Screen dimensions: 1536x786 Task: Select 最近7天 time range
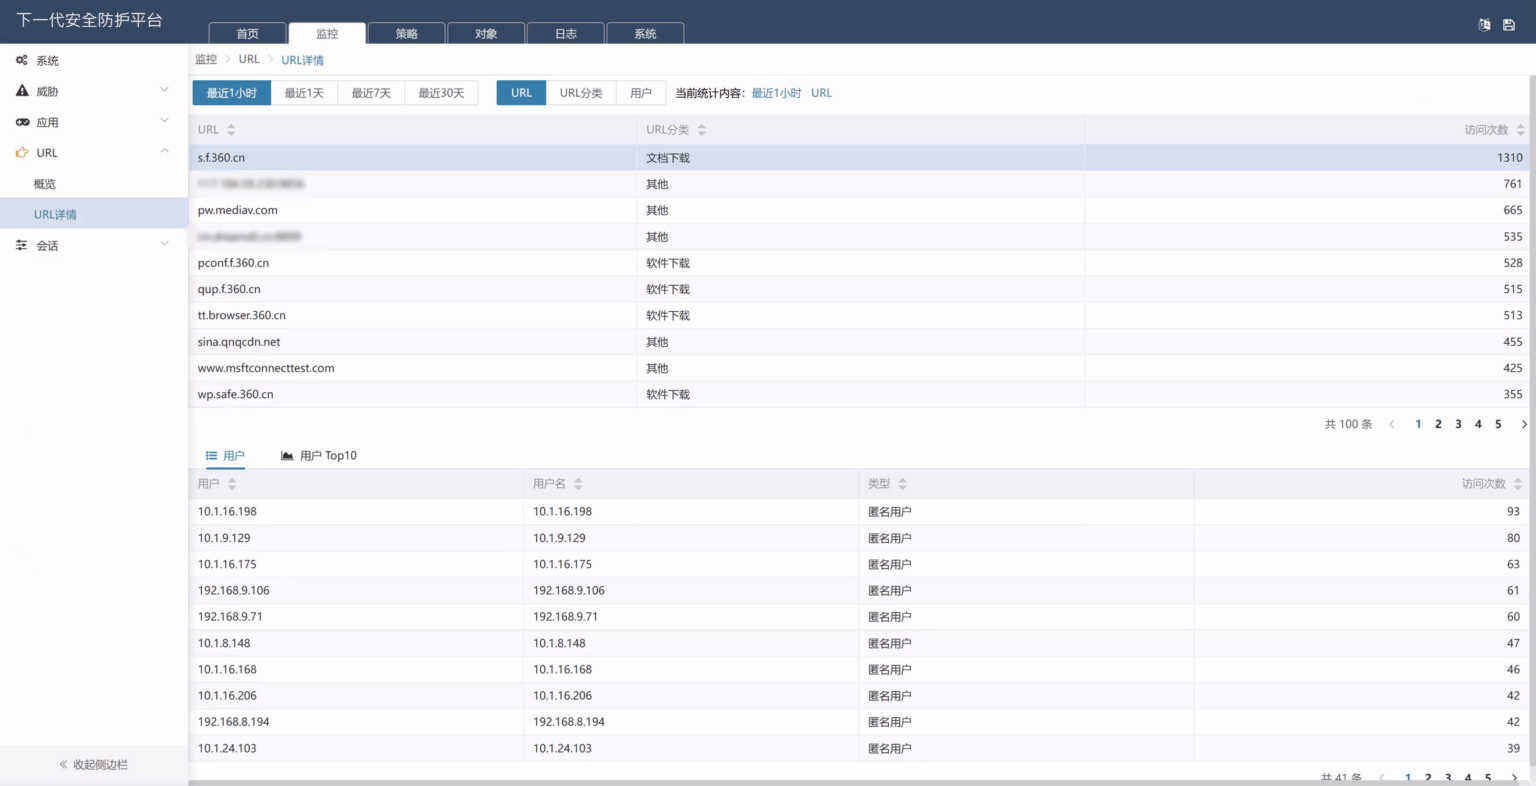pos(371,93)
